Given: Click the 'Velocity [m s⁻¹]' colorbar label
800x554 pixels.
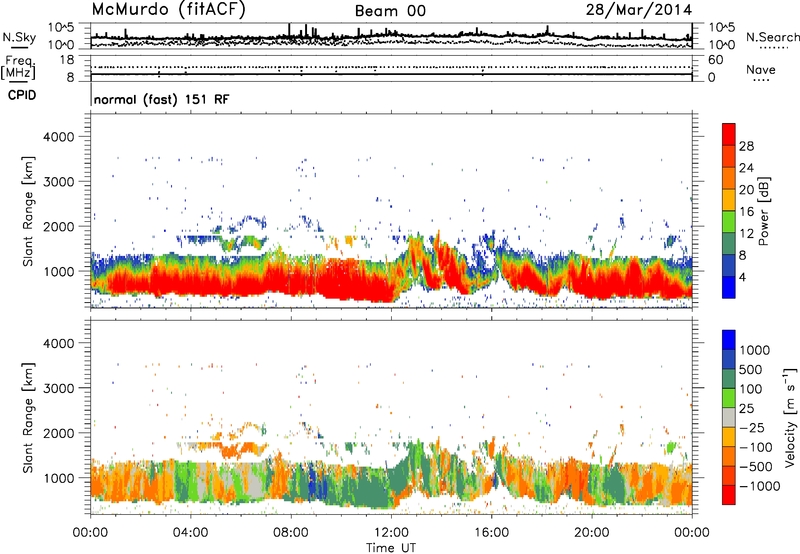Looking at the screenshot, I should tap(790, 417).
